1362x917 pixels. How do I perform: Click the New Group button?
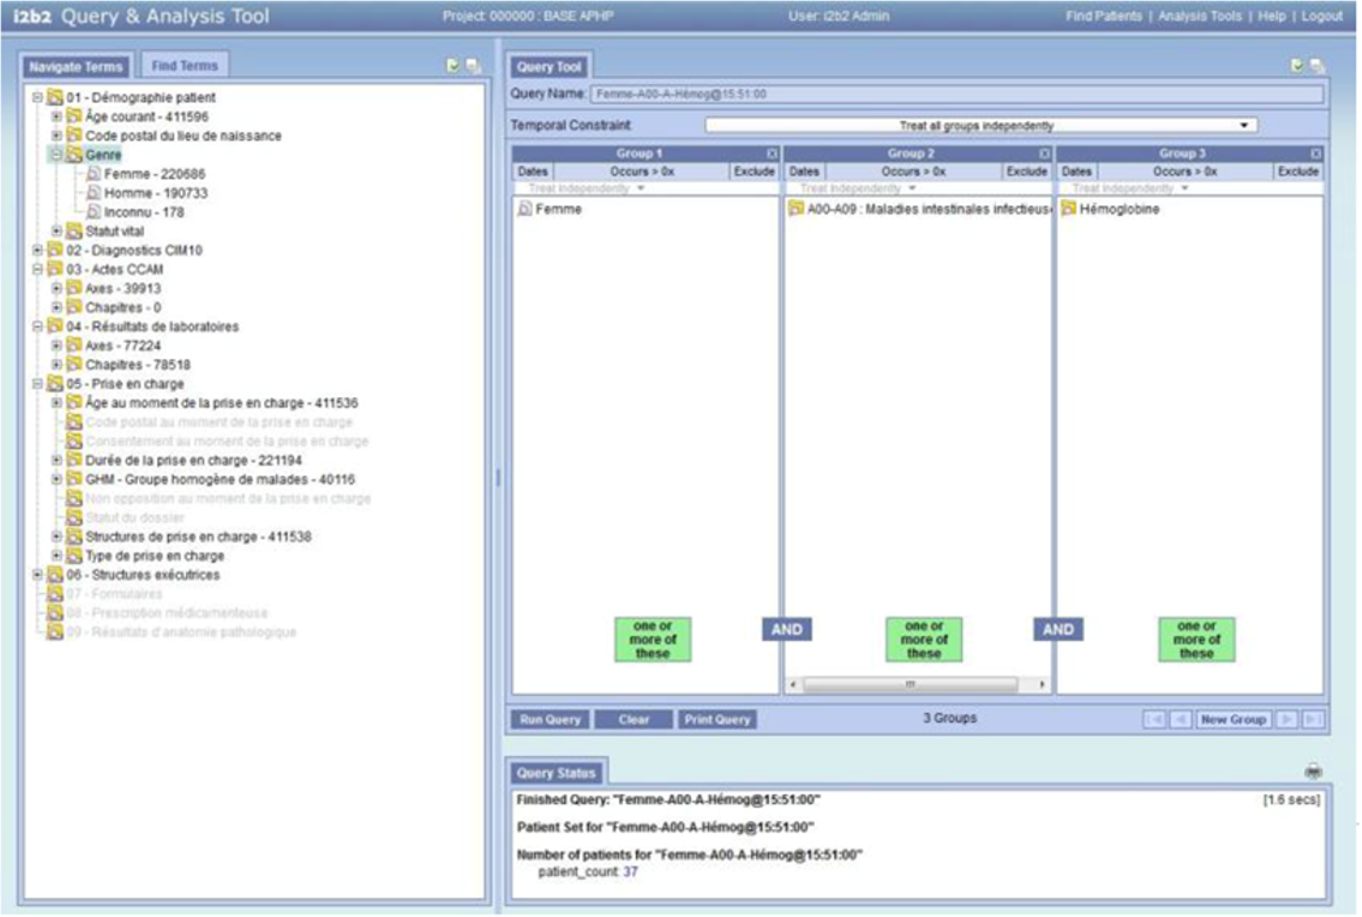[1233, 719]
